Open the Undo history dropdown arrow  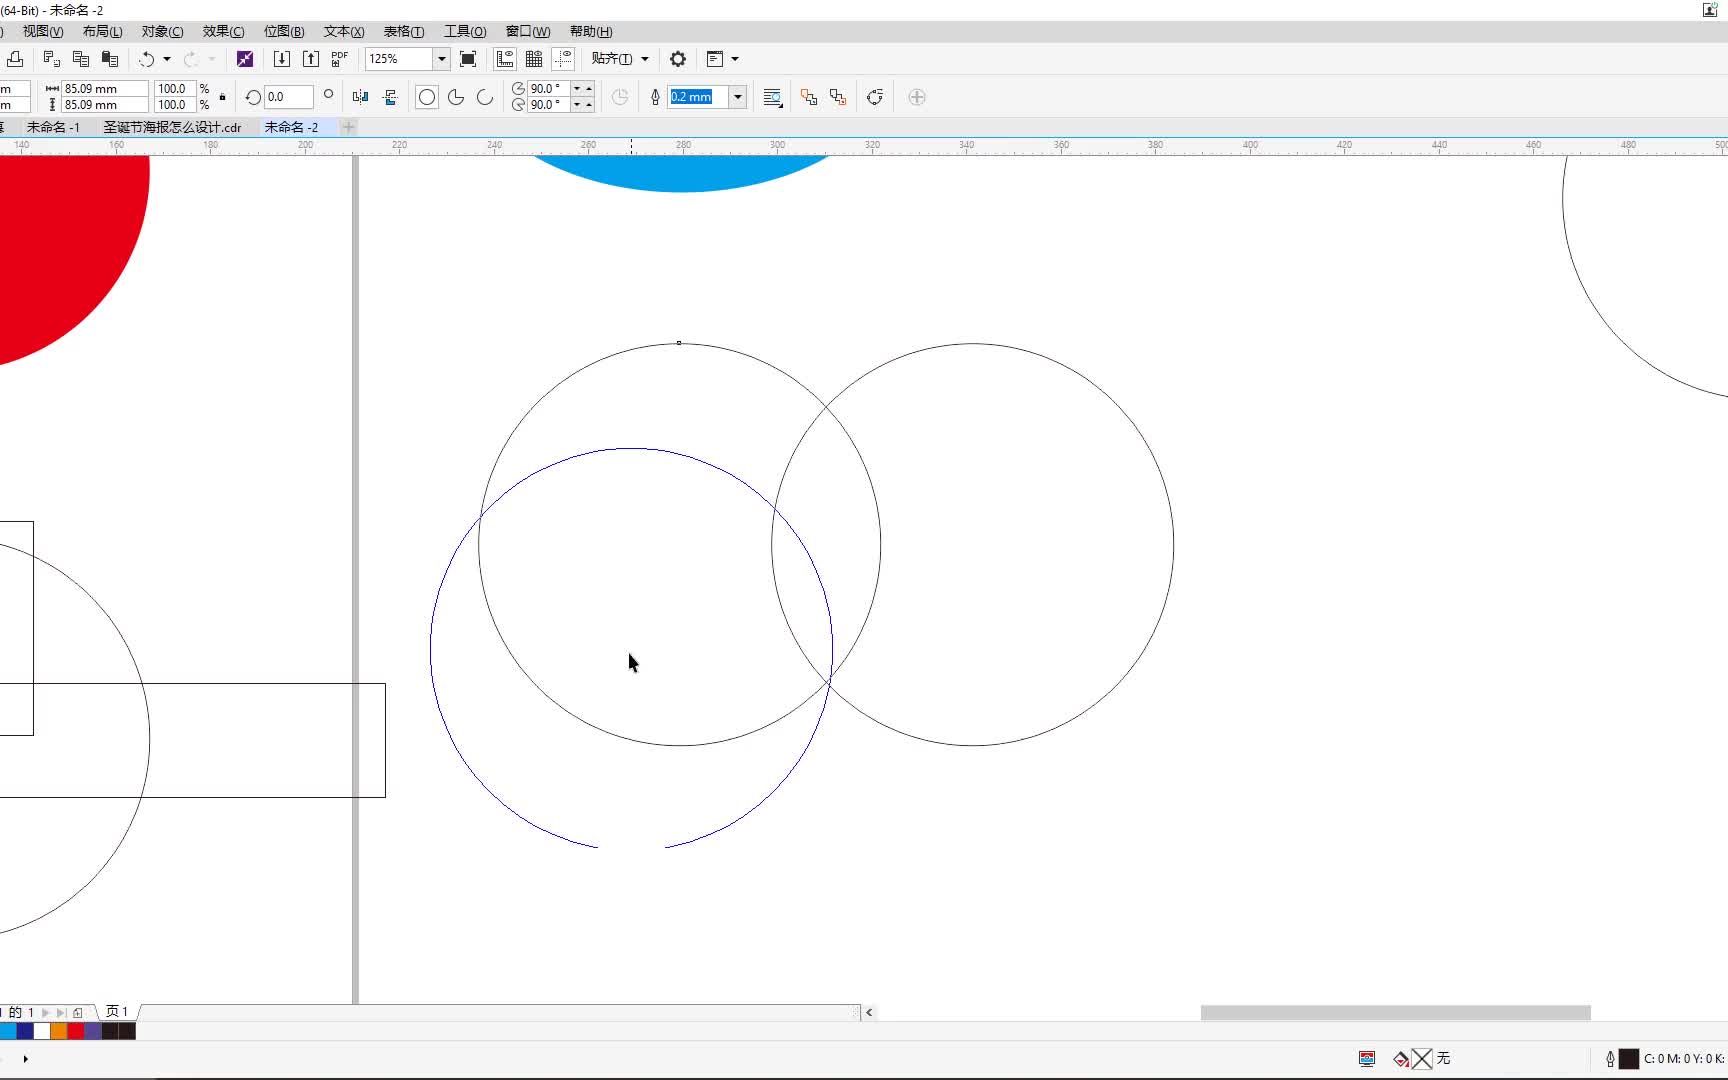click(x=167, y=59)
